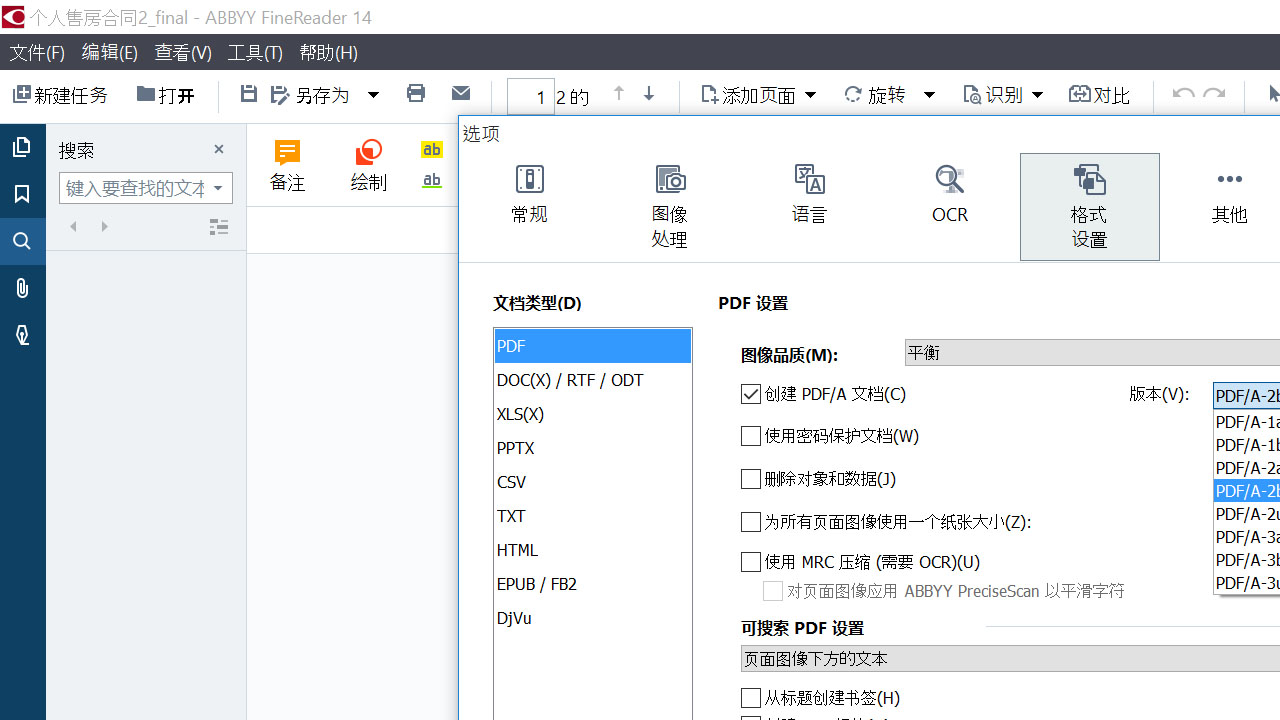Open the attachments panel via paperclip icon
The width and height of the screenshot is (1280, 720).
click(22, 288)
